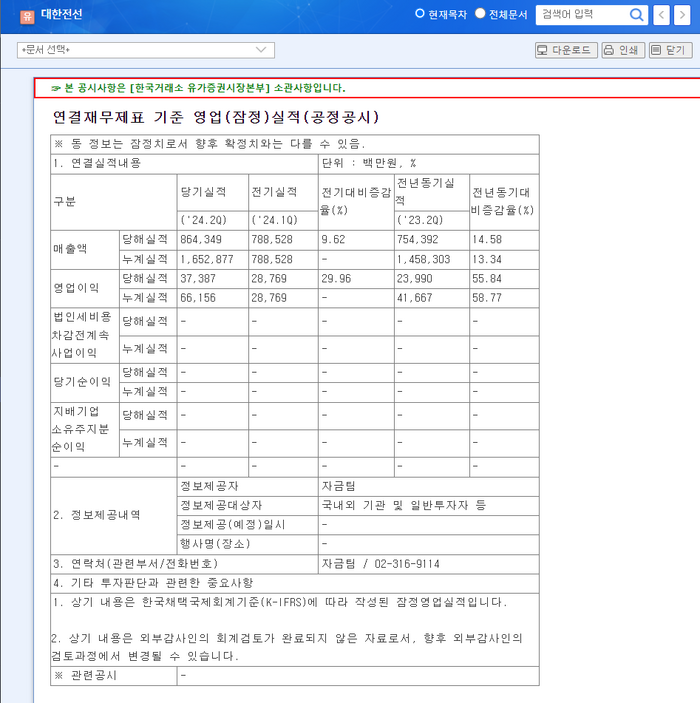The height and width of the screenshot is (703, 700).
Task: Click the 다운로드 button
Action: [x=566, y=50]
